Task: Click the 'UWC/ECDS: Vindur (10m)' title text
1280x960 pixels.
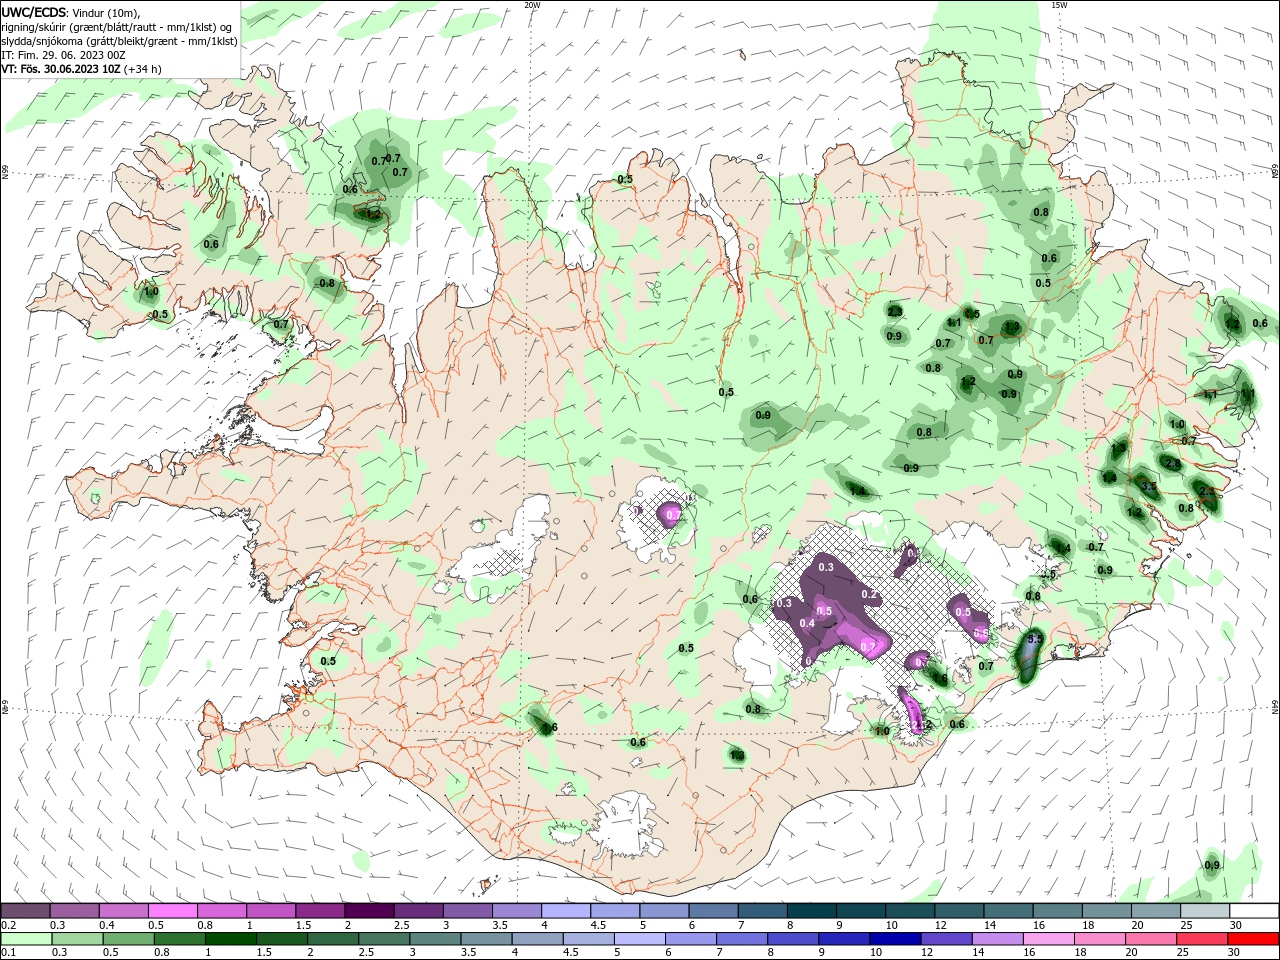Action: pos(71,12)
